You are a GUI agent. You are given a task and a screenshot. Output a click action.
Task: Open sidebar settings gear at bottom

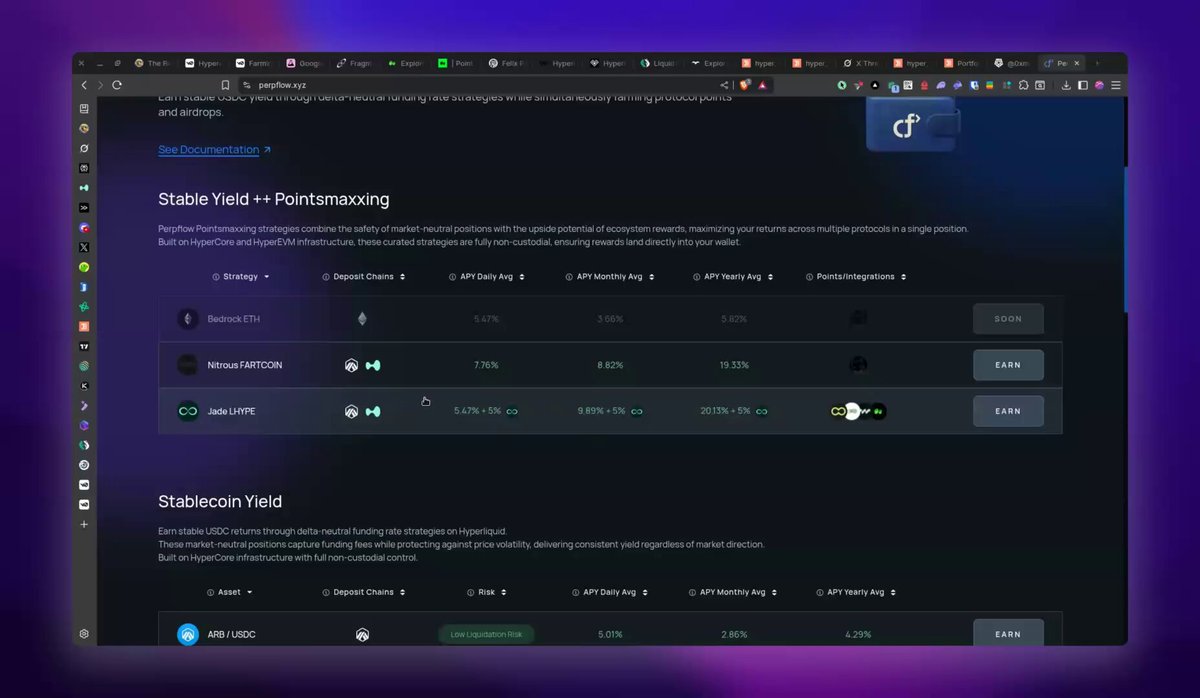click(x=84, y=634)
